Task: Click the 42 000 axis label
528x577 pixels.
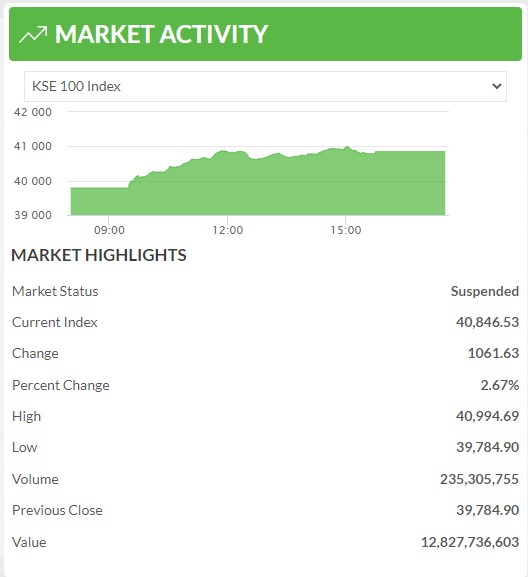Action: tap(33, 112)
